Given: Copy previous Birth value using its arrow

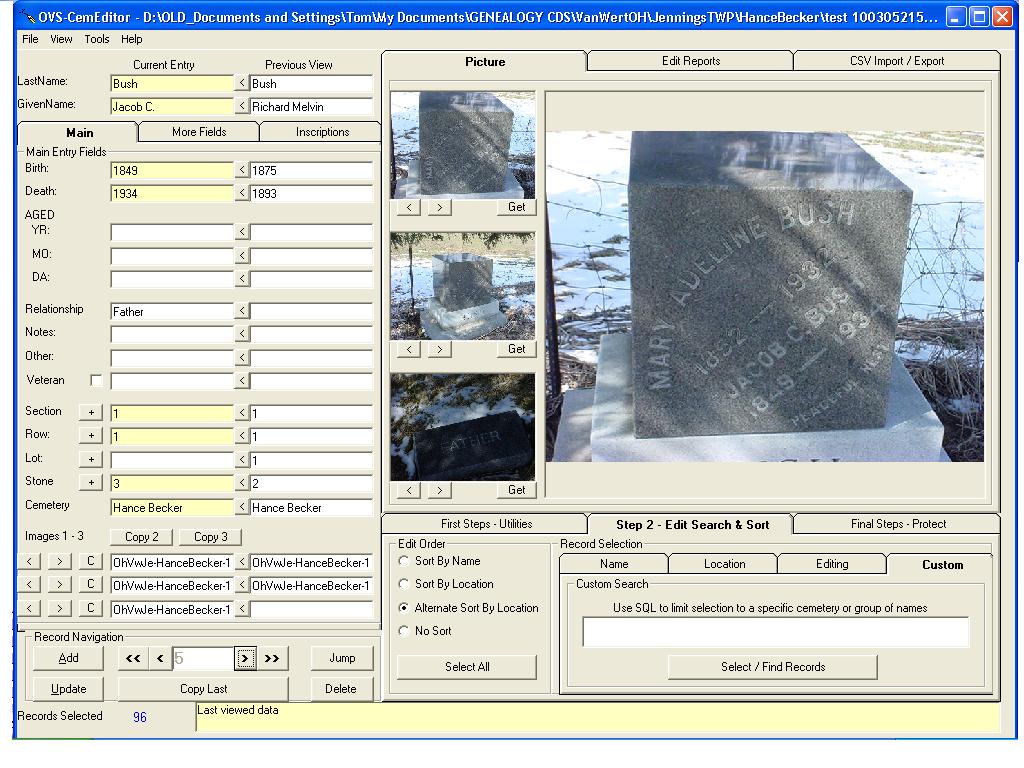Looking at the screenshot, I should point(242,170).
